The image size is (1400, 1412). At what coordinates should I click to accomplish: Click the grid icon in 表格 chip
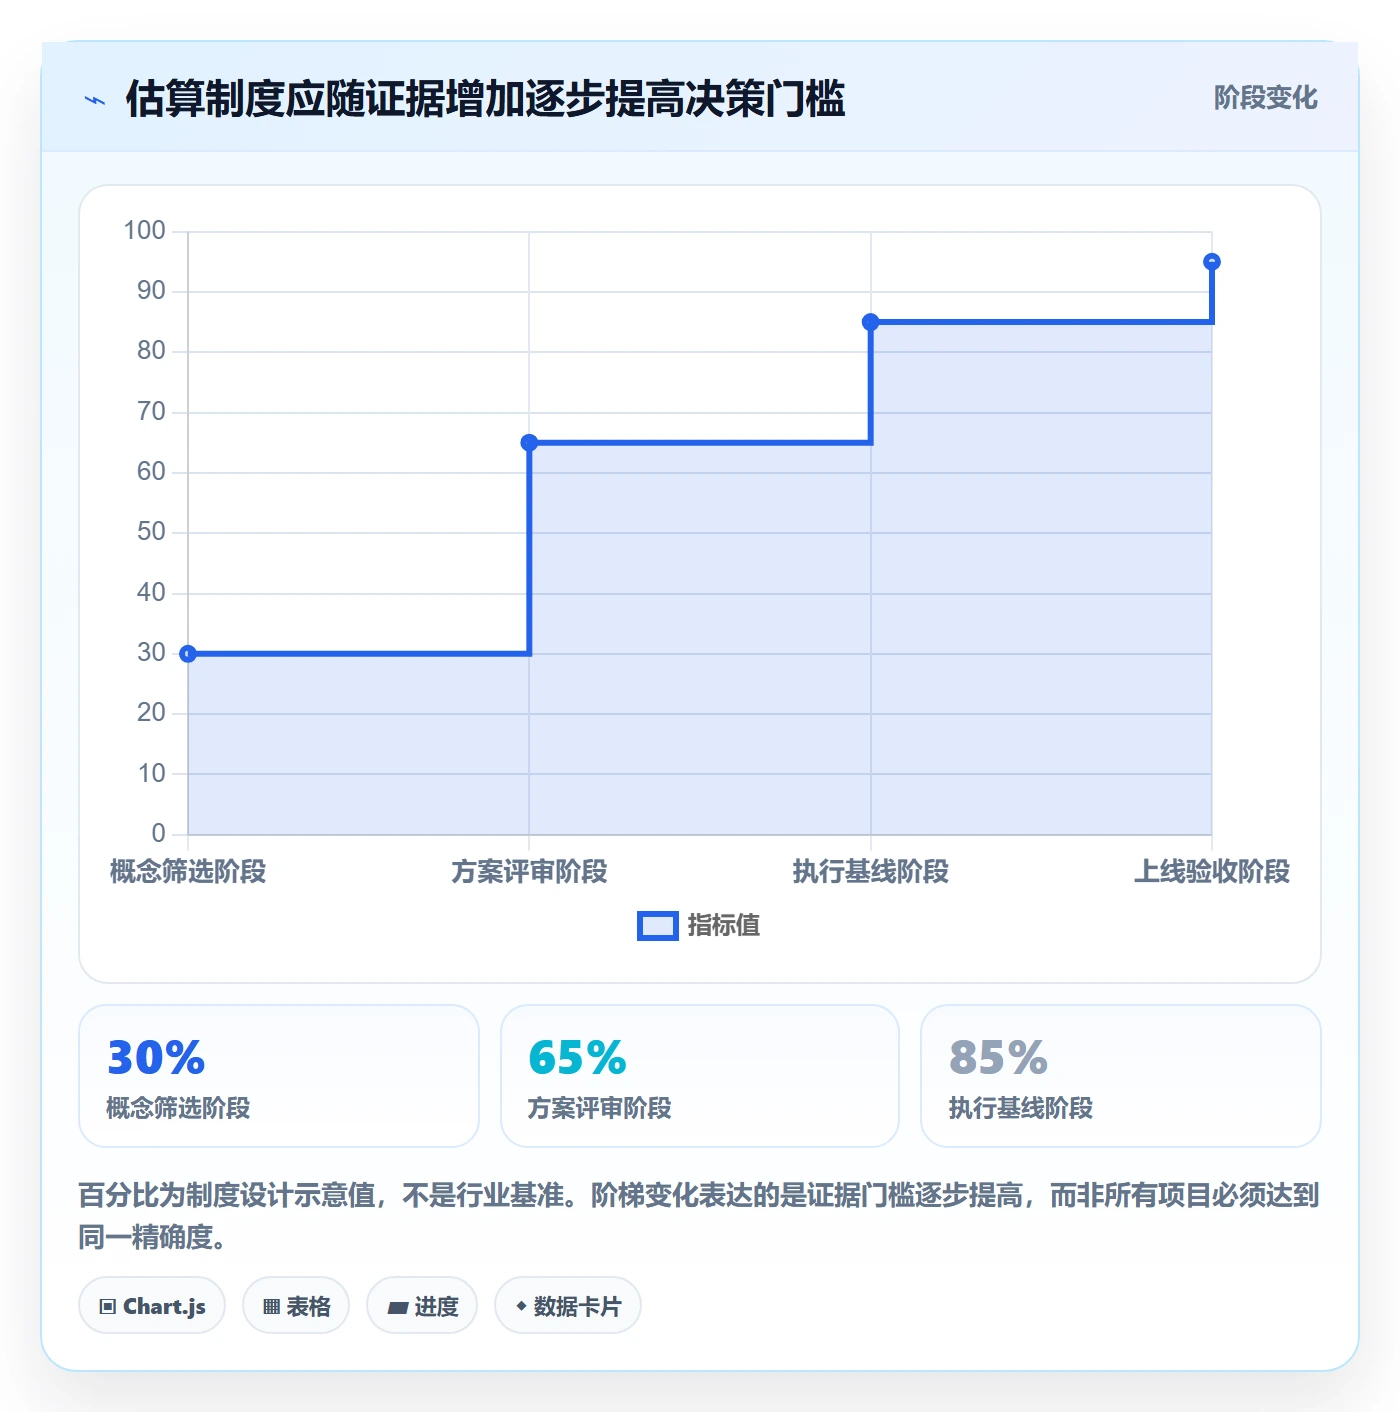tap(271, 1307)
